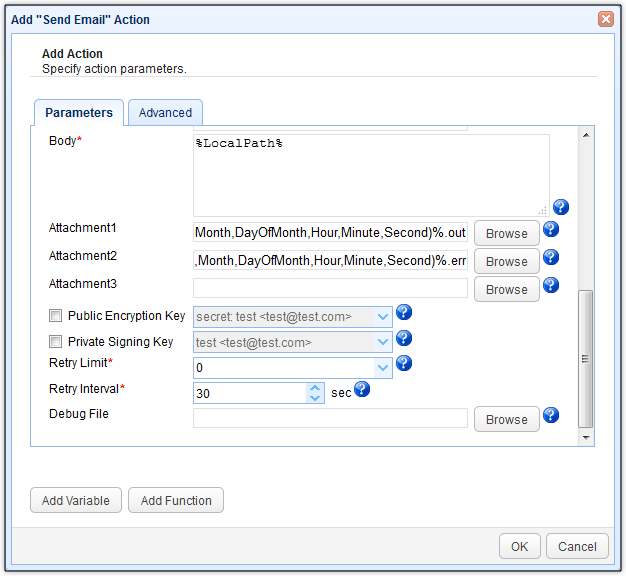Click into the Debug File text field

point(330,419)
